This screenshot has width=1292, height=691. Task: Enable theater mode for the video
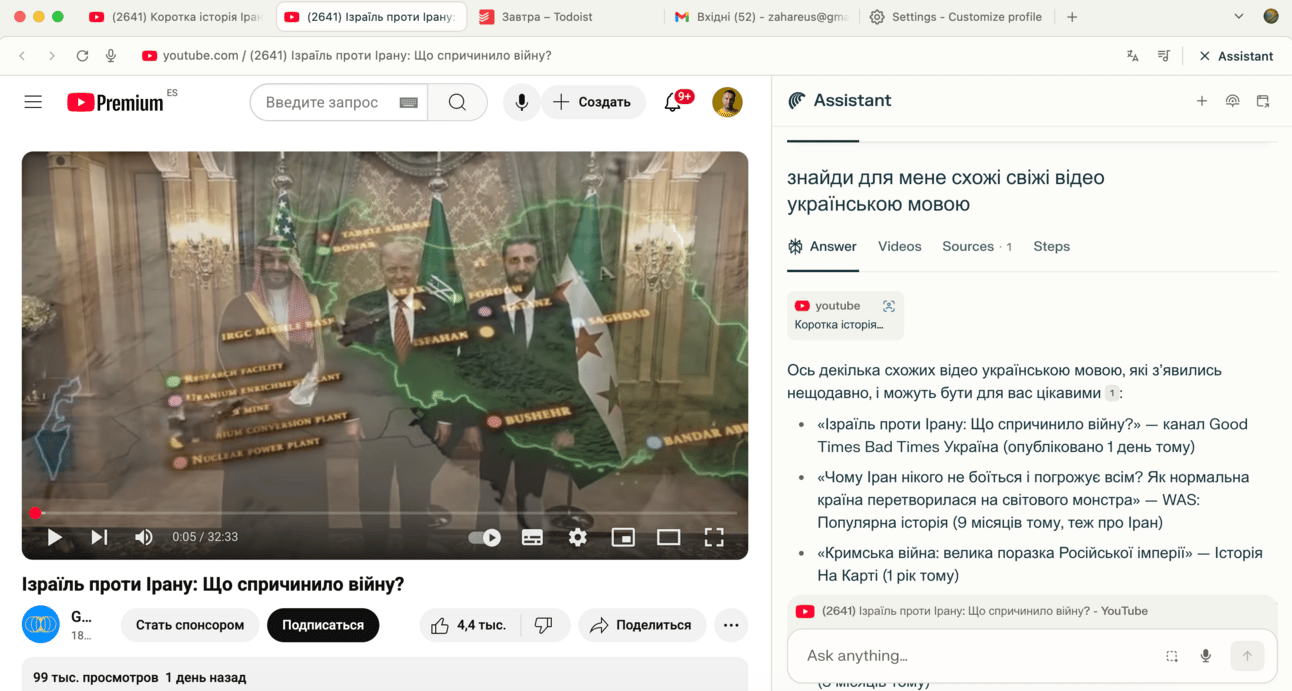tap(668, 537)
